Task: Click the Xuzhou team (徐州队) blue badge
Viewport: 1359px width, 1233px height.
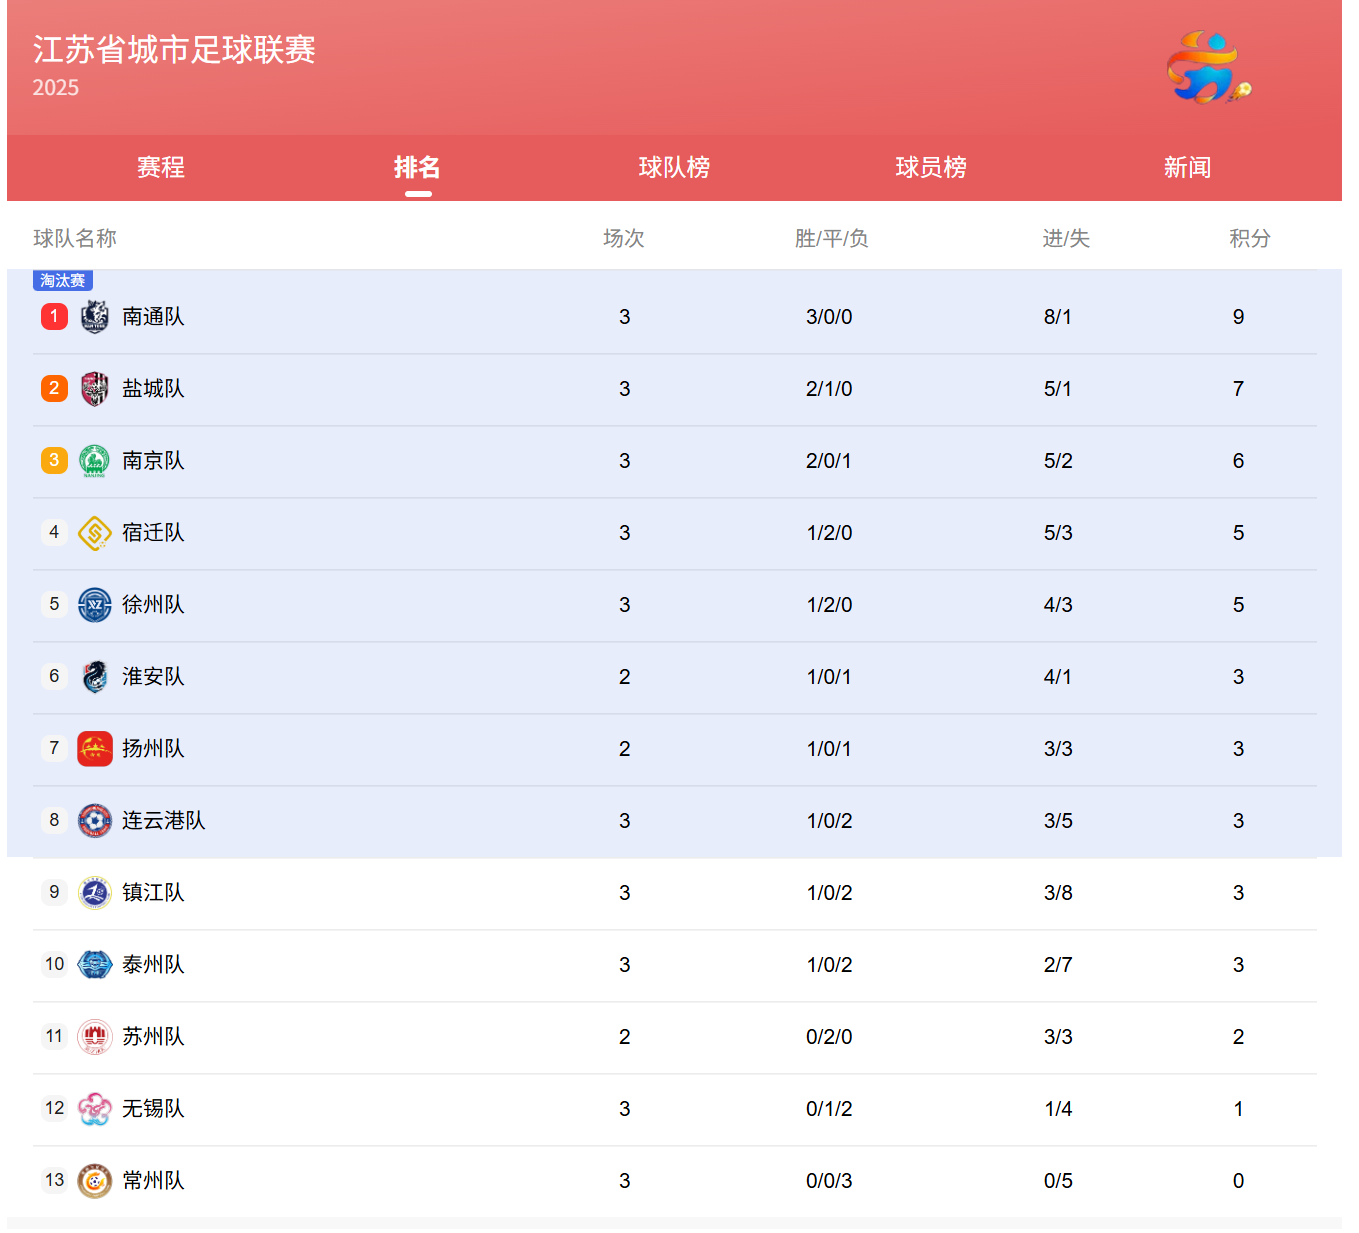Action: (94, 605)
